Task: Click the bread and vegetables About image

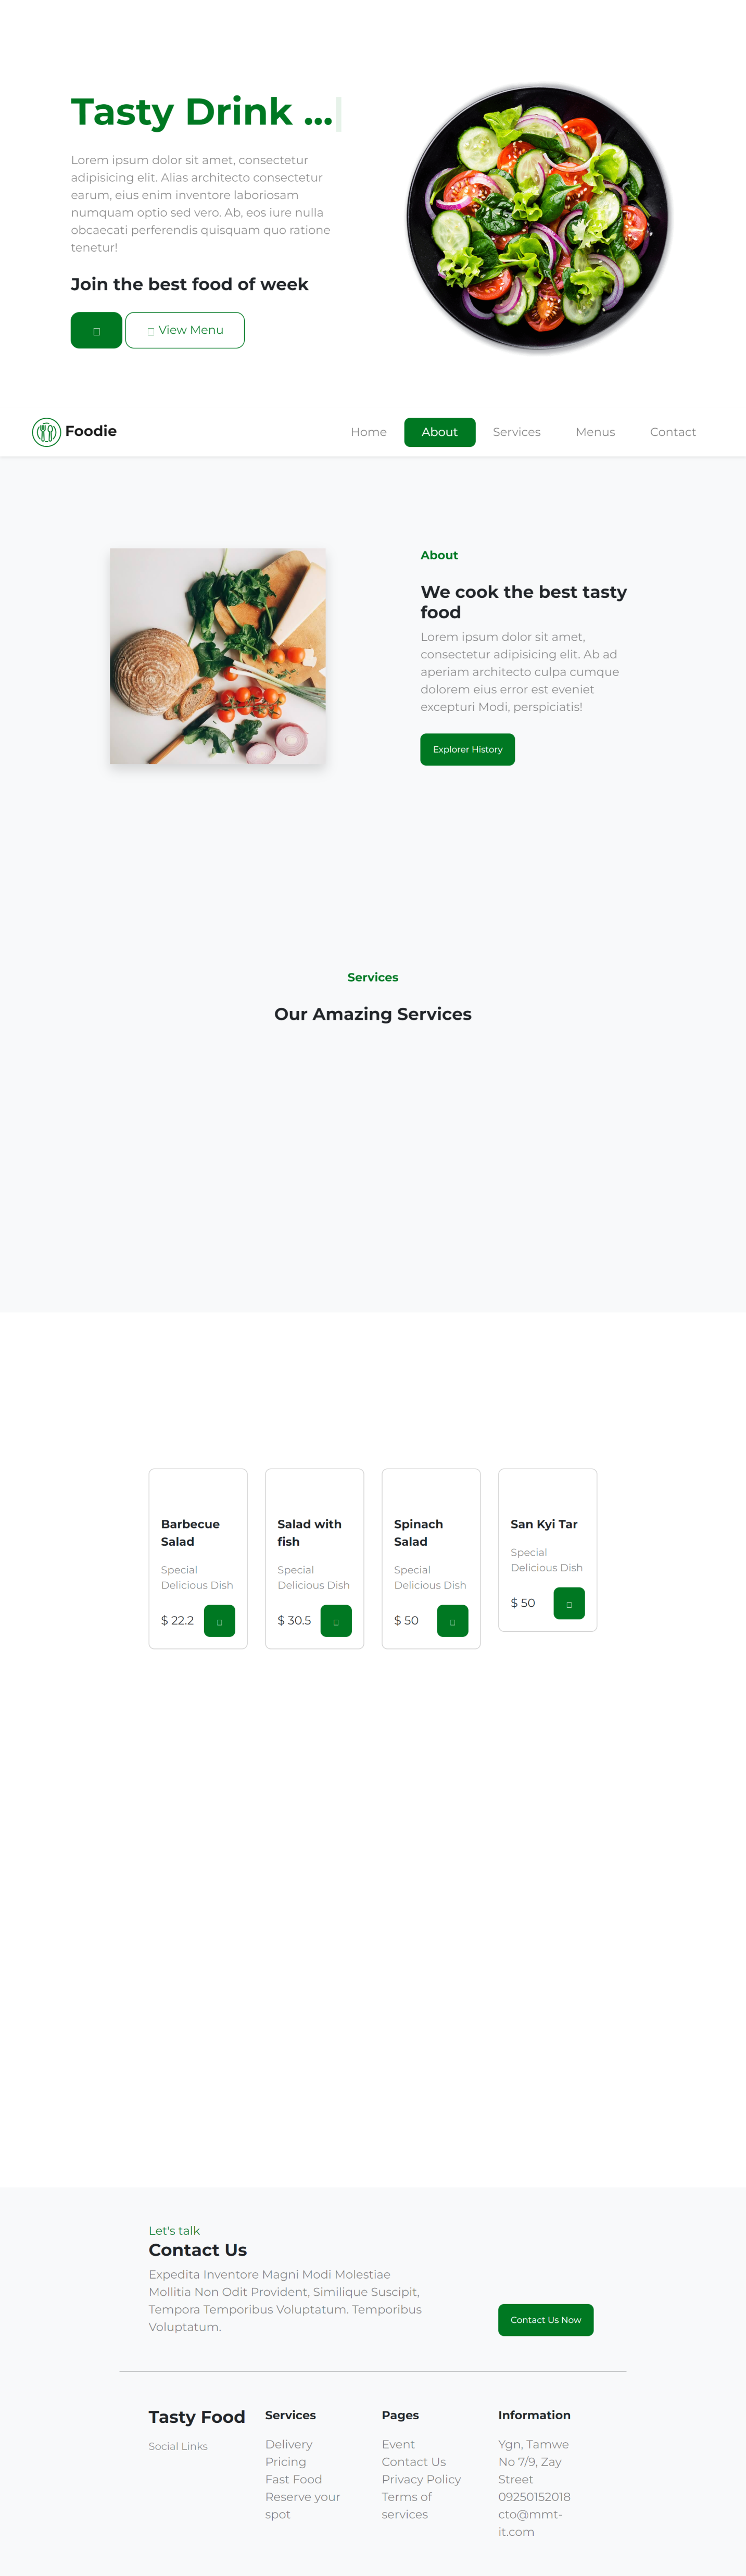Action: [218, 656]
